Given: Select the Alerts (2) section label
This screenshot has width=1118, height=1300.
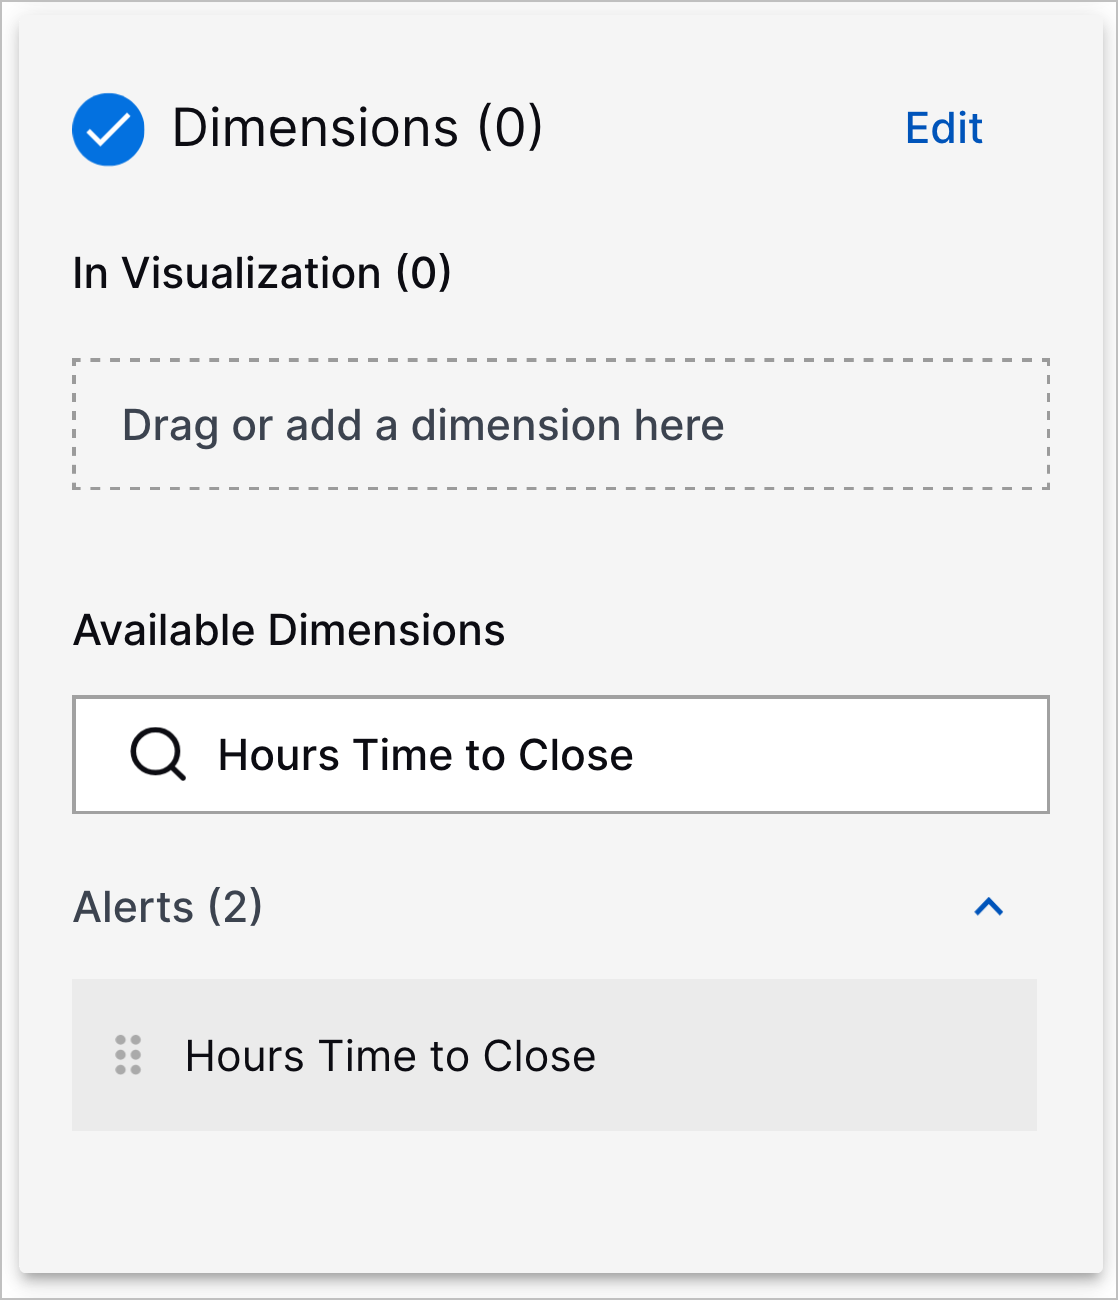Looking at the screenshot, I should click(166, 906).
